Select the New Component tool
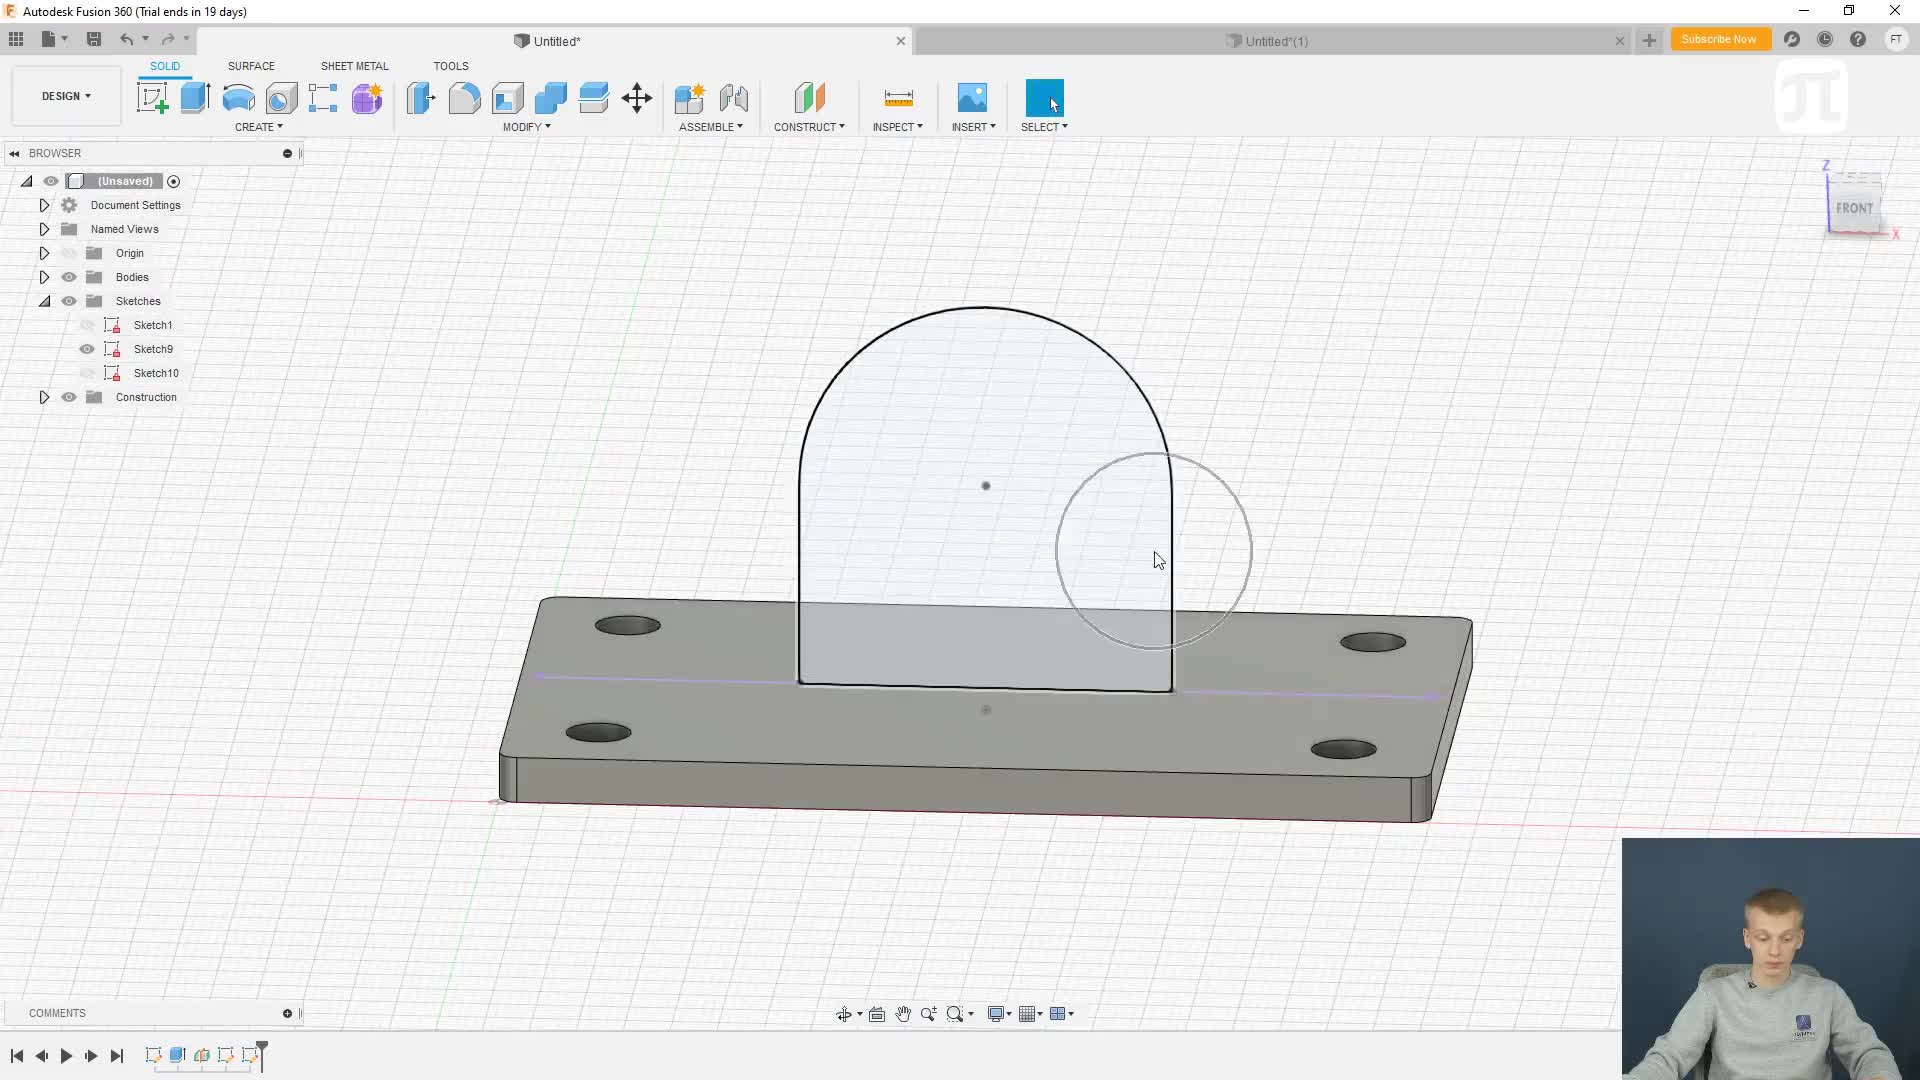 point(690,98)
